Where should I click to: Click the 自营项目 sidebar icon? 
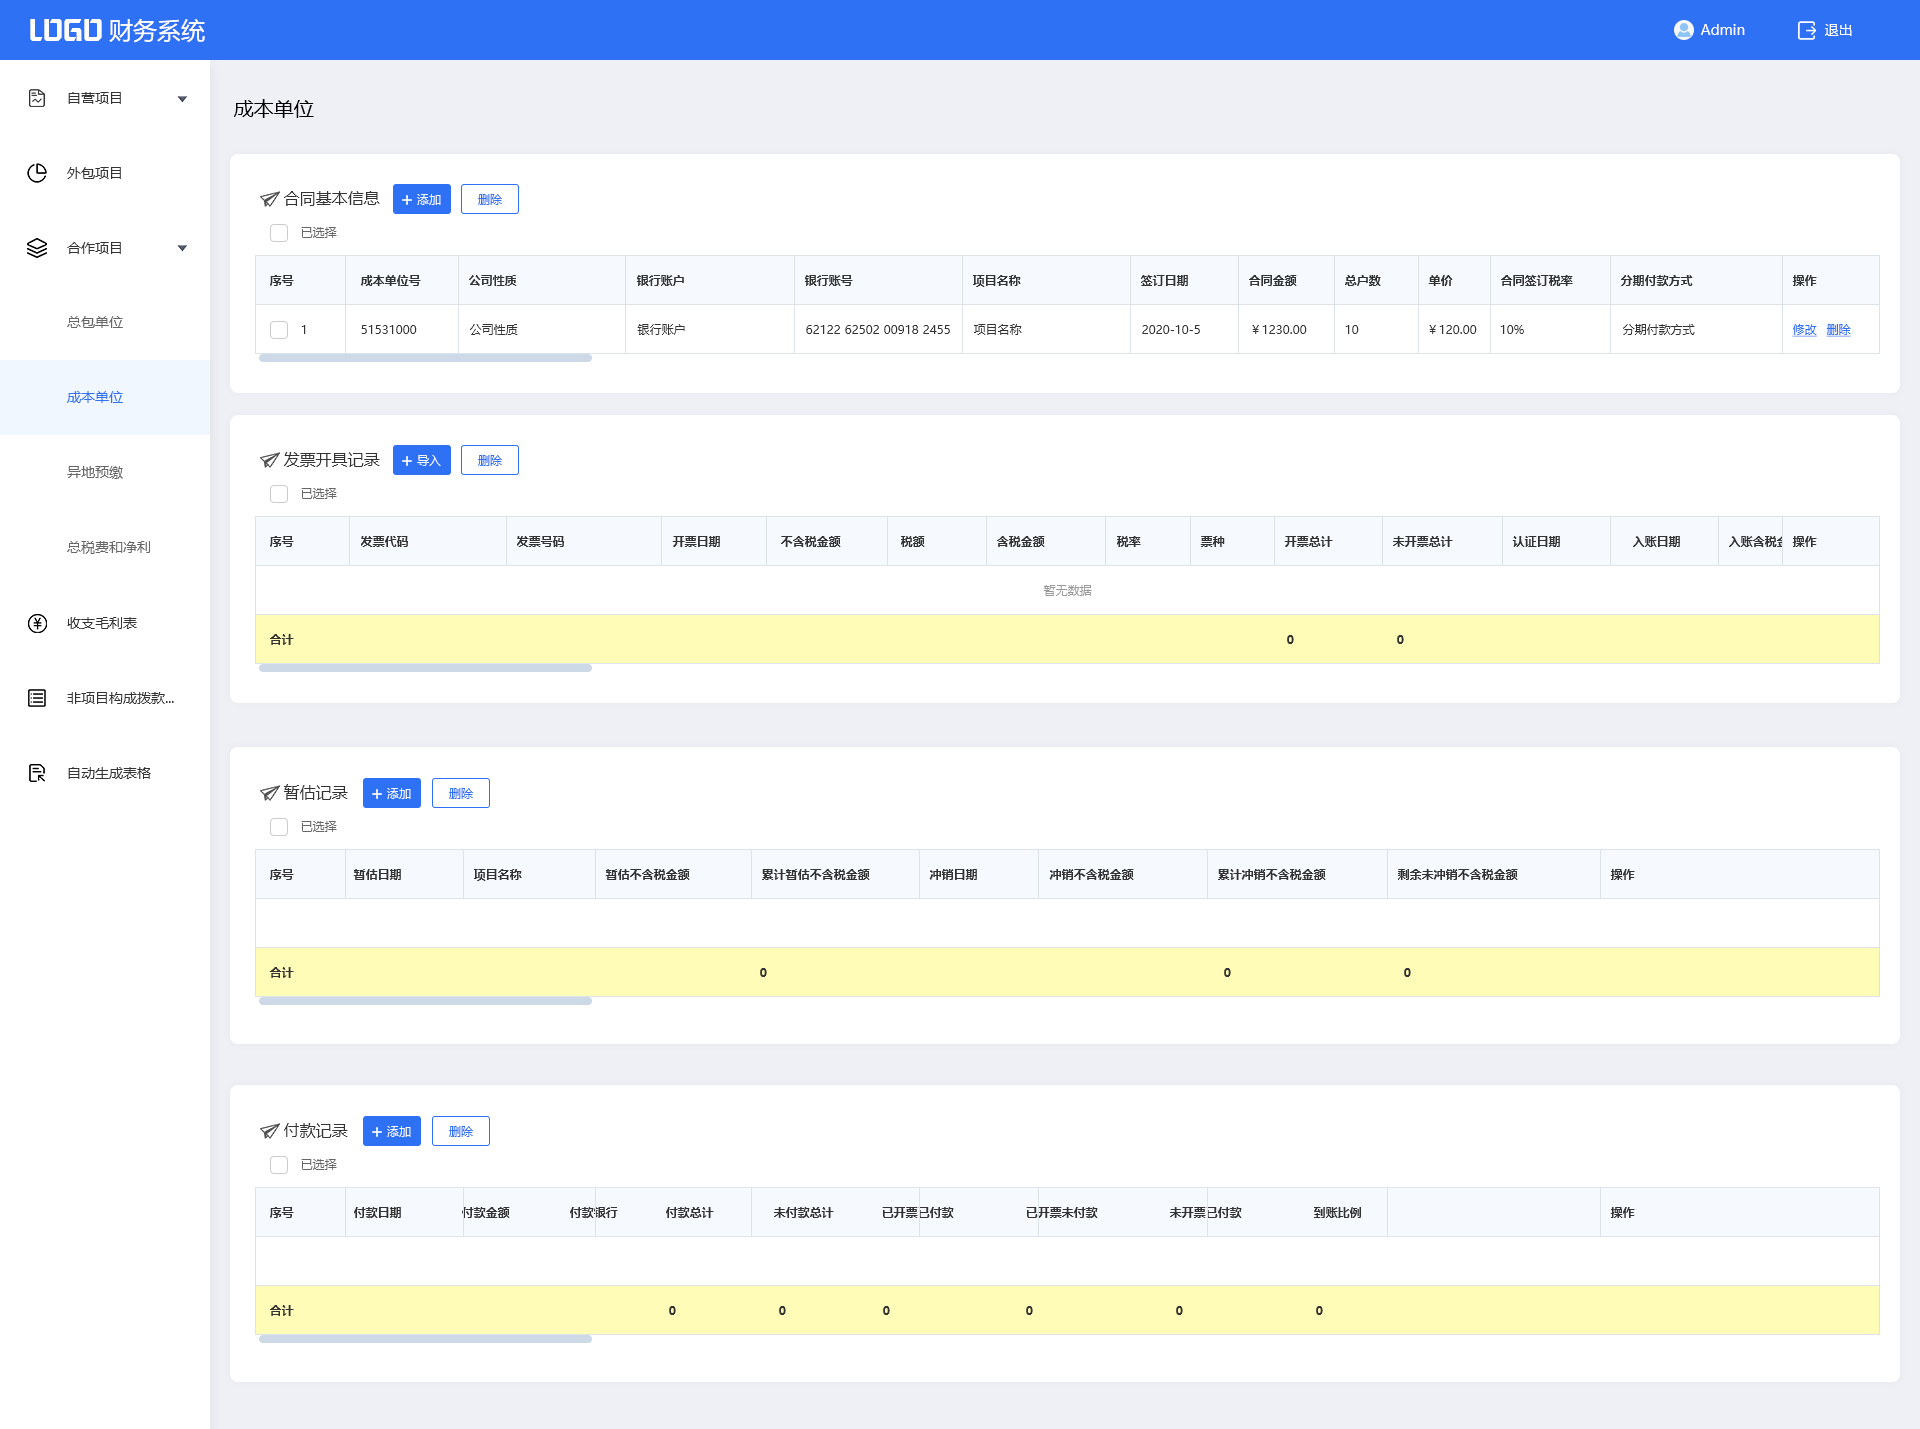click(37, 98)
